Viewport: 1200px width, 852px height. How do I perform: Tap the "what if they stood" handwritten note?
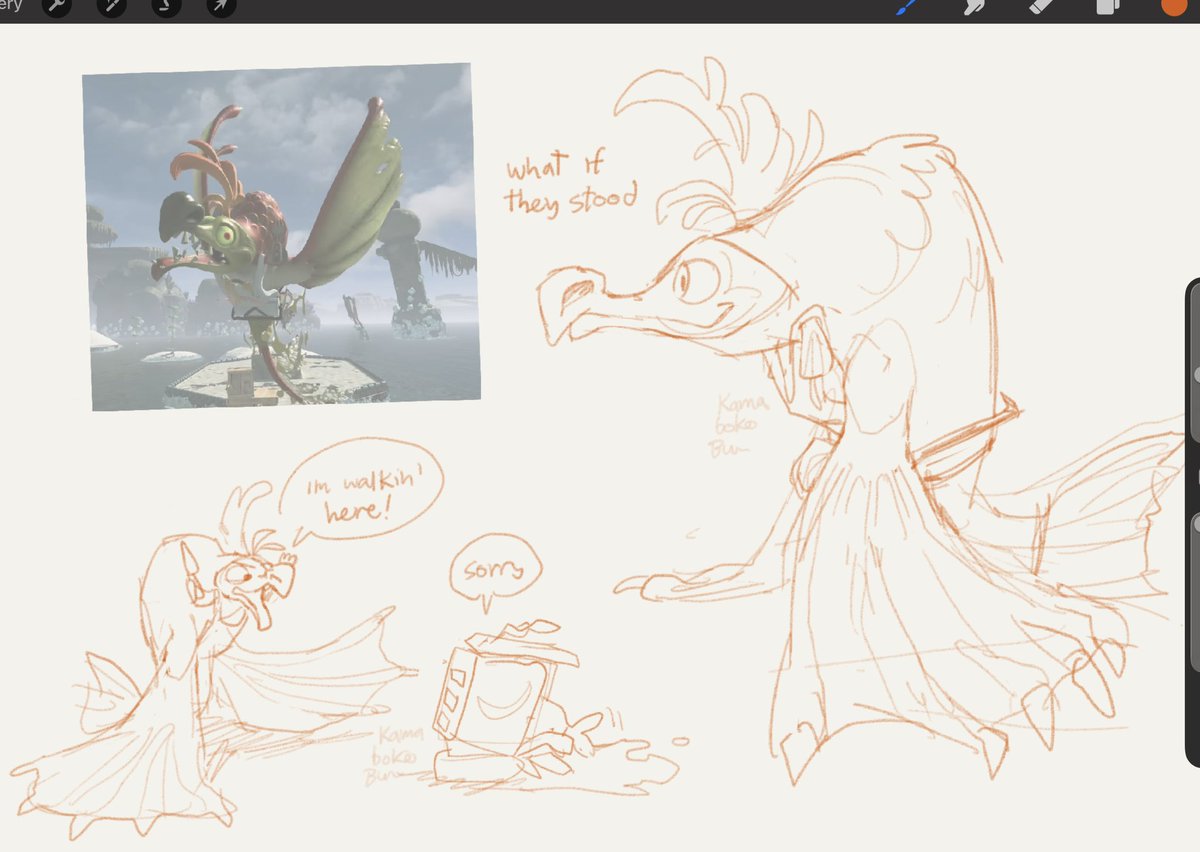570,183
